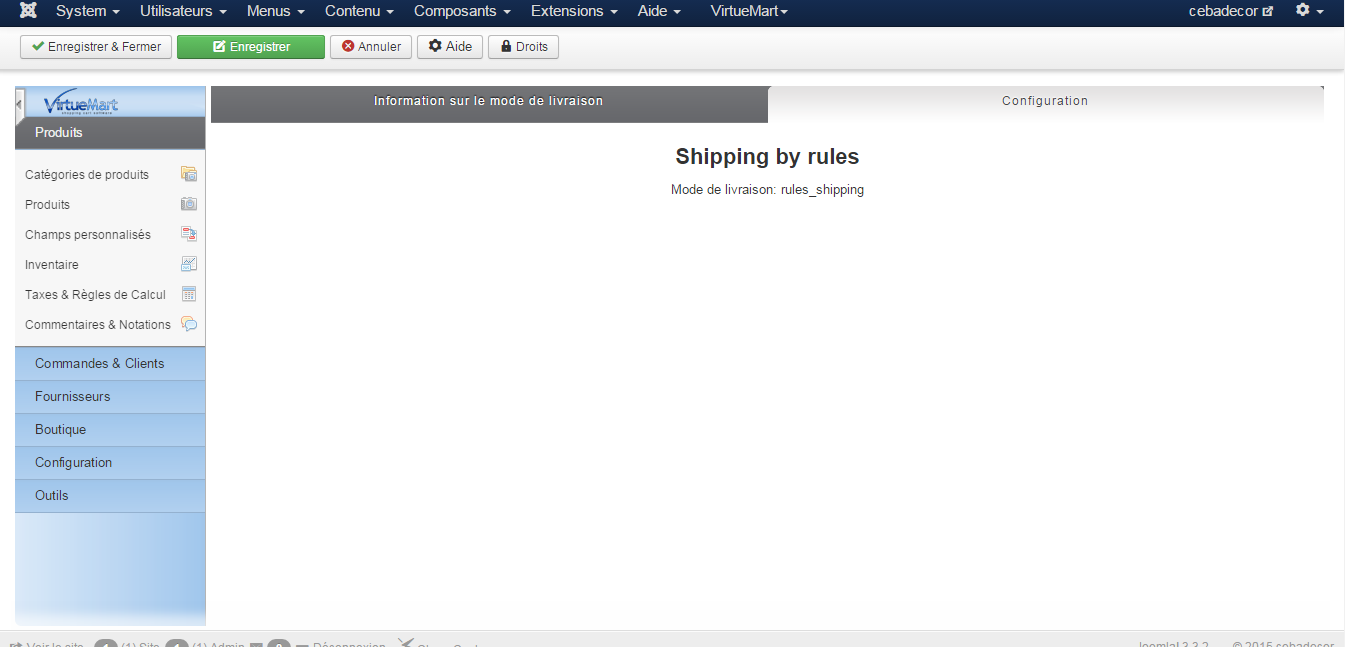Click Taxes & Règles de Calcul calculator icon

point(189,294)
